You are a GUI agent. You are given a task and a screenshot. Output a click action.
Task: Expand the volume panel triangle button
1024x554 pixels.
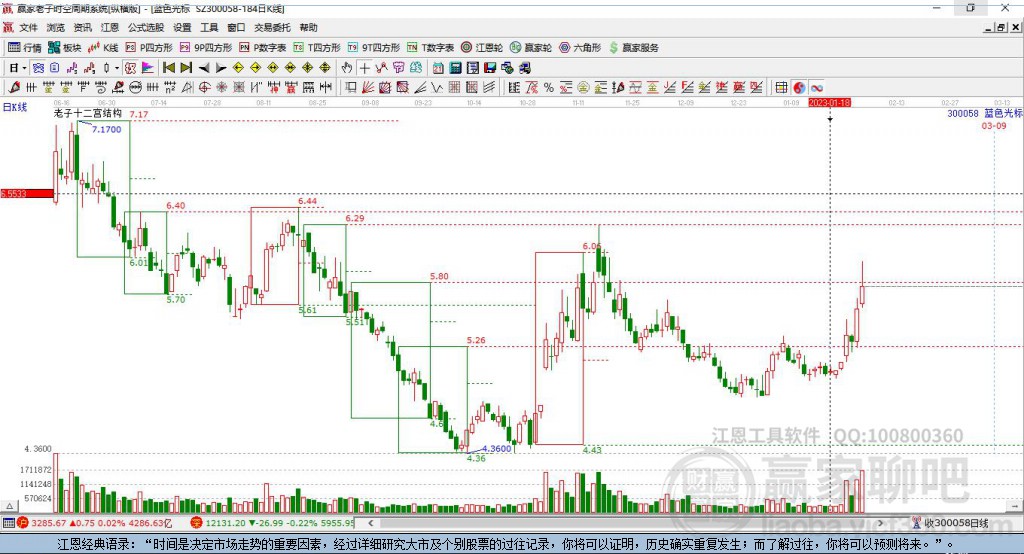pyautogui.click(x=9, y=506)
